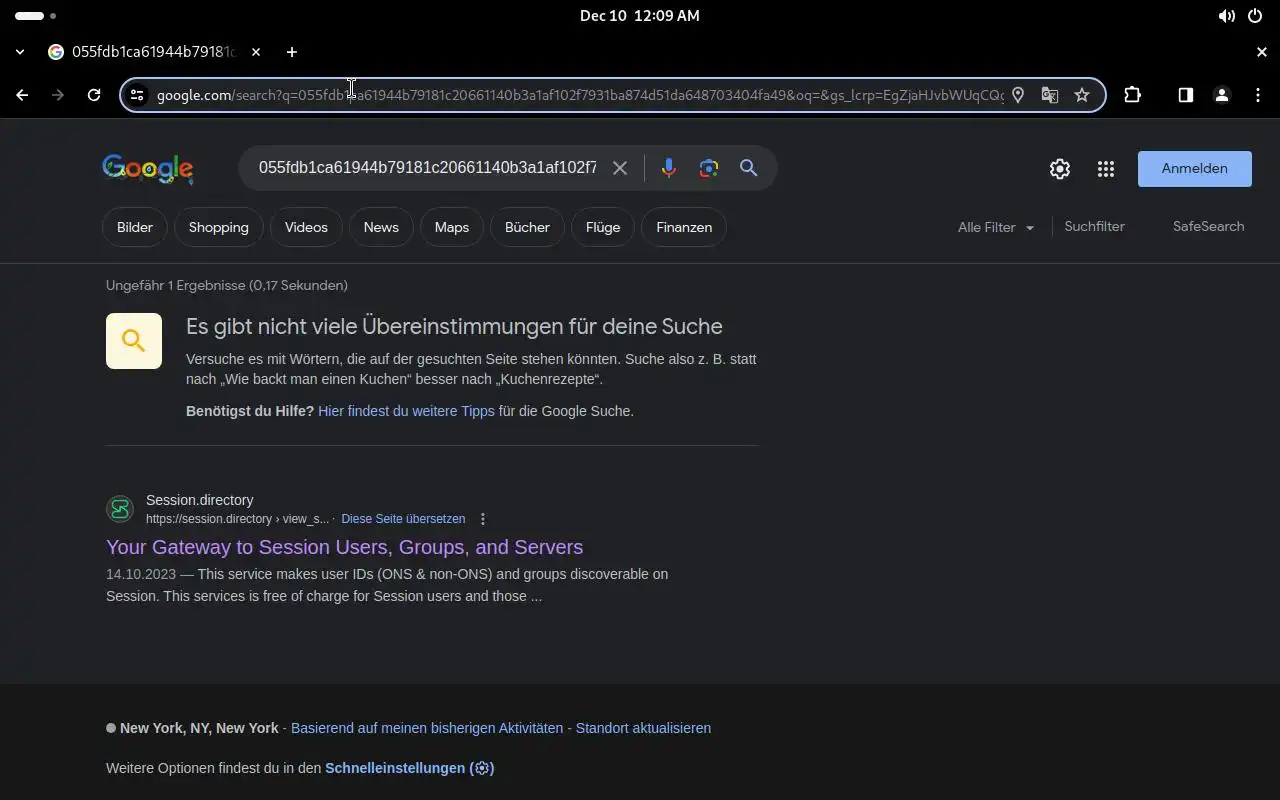This screenshot has height=800, width=1280.
Task: Open the clock showing Dec 10 12:09 AM
Action: 640,16
